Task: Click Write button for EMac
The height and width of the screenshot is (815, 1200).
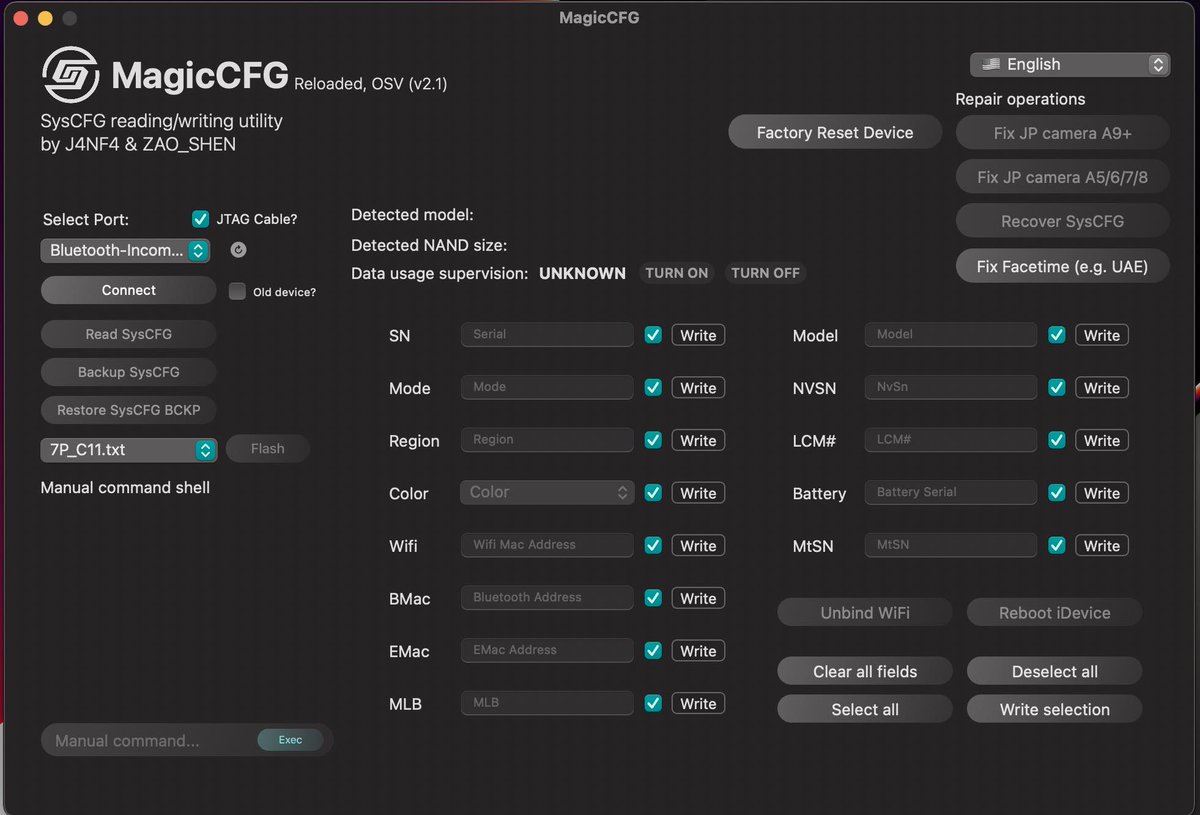Action: coord(698,651)
